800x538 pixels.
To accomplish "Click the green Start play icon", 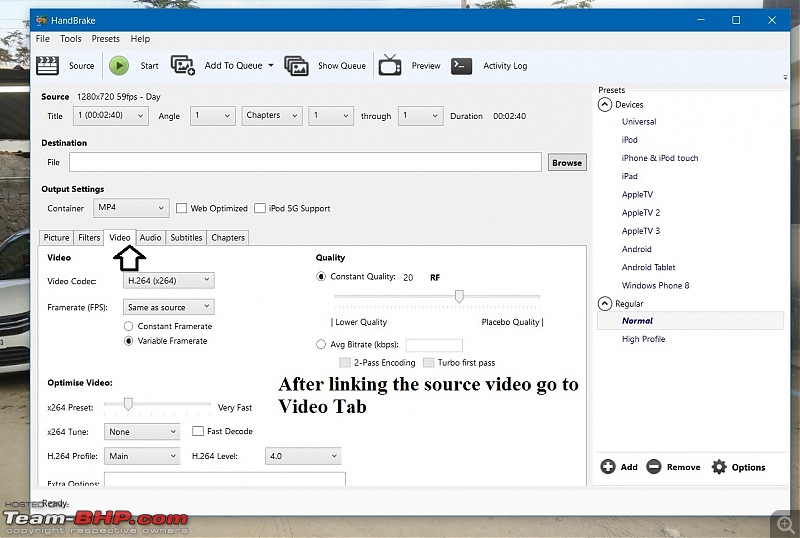I will point(119,66).
